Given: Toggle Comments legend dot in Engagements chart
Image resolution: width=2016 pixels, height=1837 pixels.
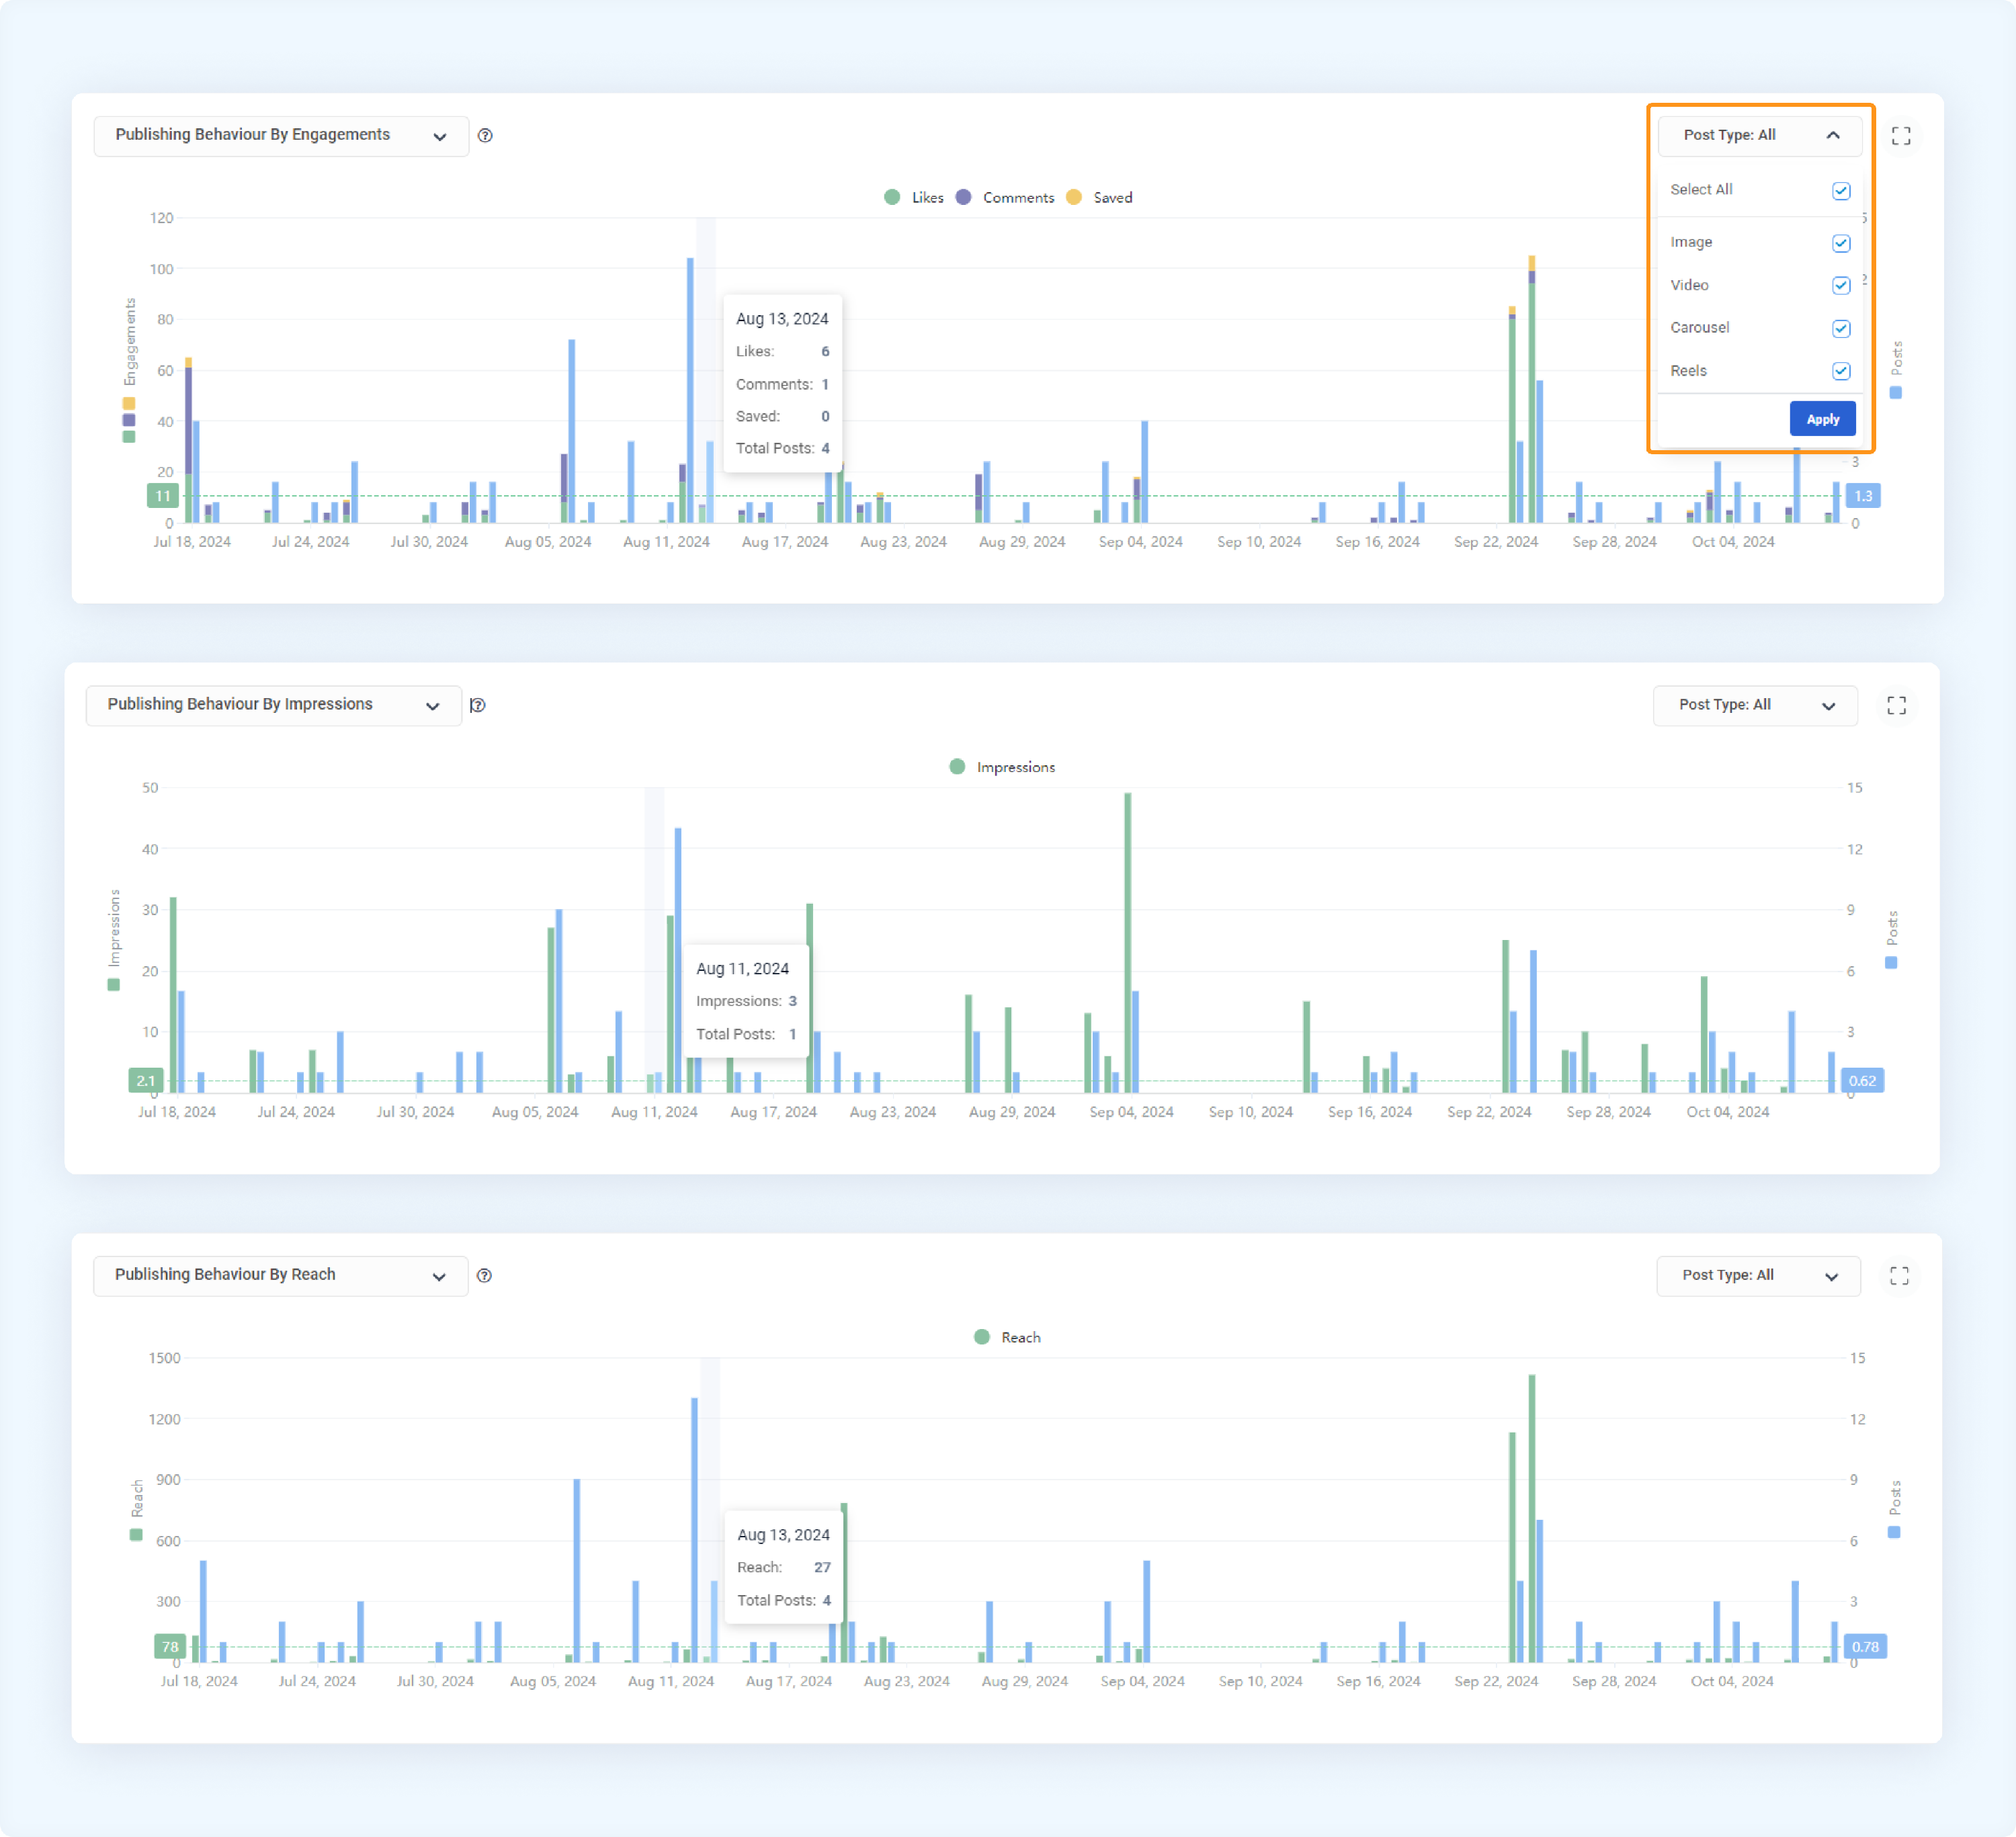Looking at the screenshot, I should 963,197.
